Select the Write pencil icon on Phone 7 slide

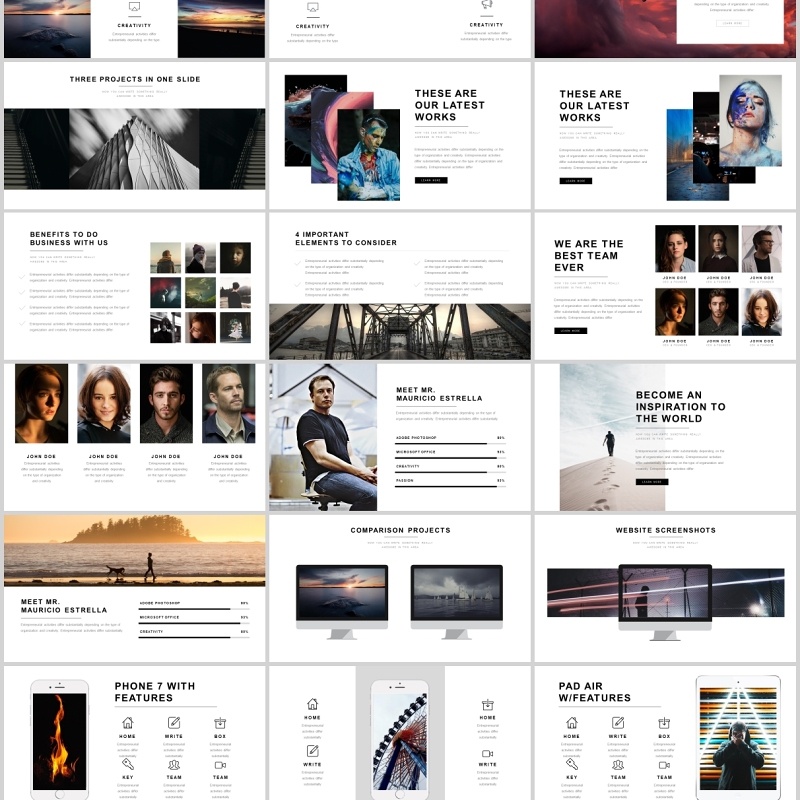tap(174, 722)
